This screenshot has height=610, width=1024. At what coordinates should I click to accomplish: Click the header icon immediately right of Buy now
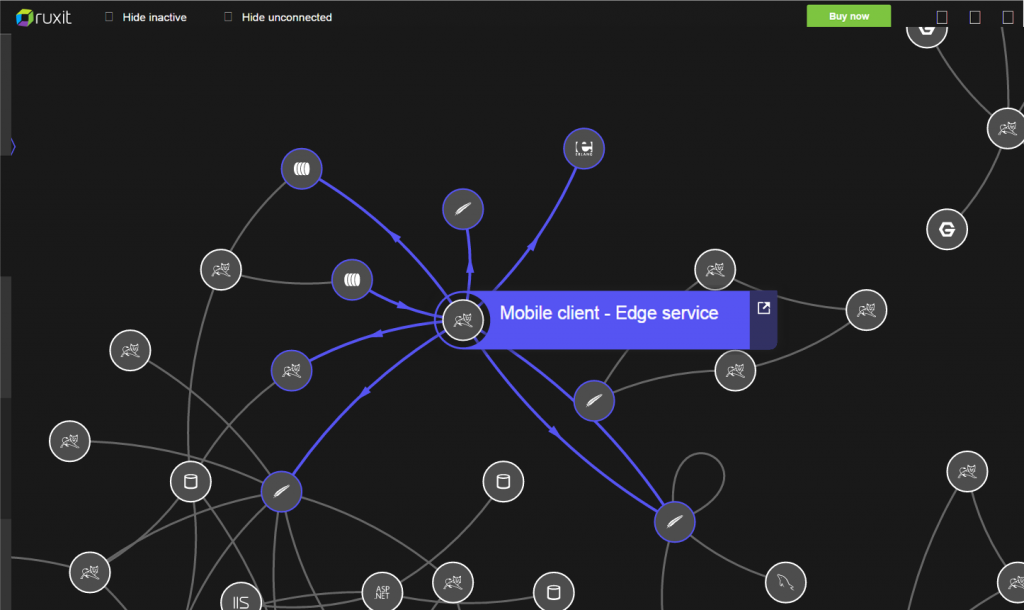(x=941, y=17)
